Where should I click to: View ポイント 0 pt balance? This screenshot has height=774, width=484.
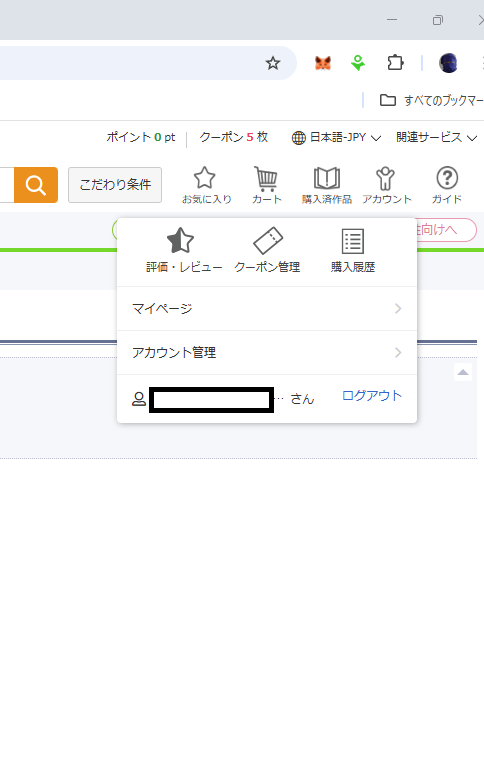pyautogui.click(x=141, y=137)
